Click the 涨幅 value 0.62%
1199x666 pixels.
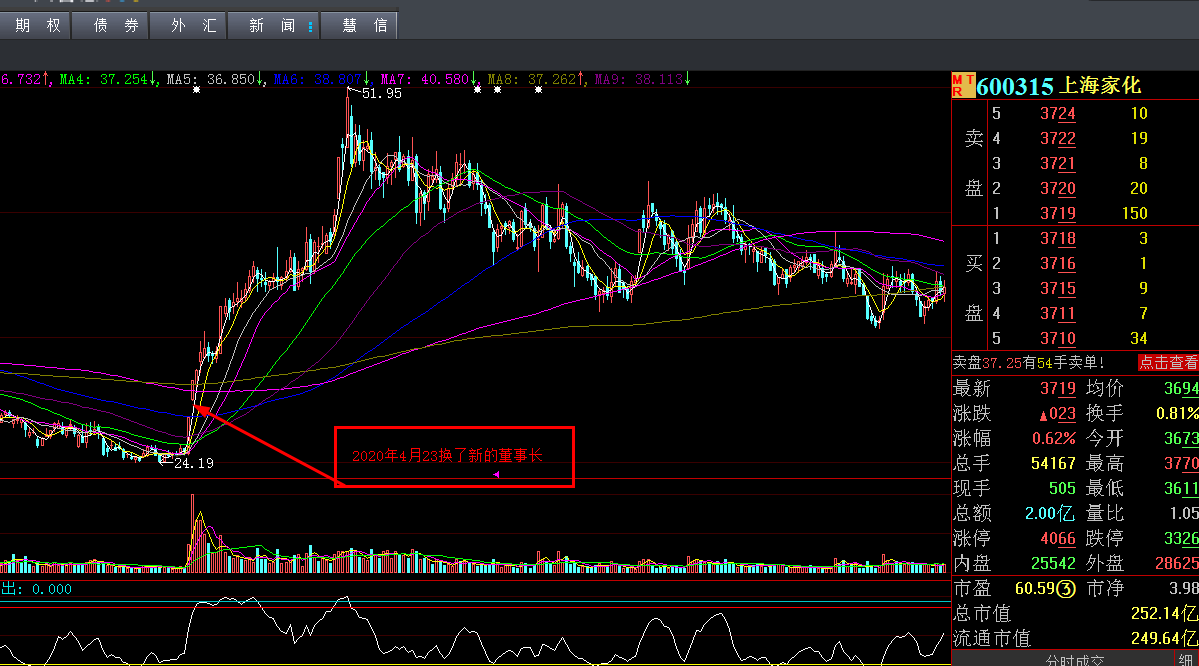1054,439
